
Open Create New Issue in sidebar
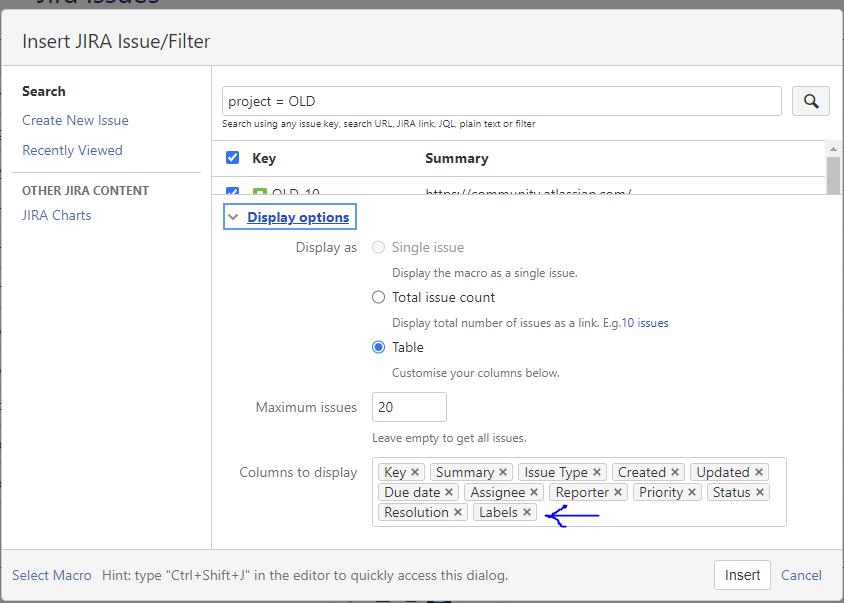pos(75,120)
